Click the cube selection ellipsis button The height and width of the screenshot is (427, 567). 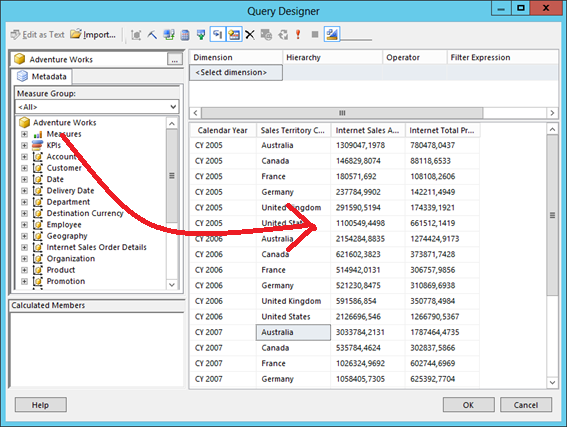coord(175,59)
